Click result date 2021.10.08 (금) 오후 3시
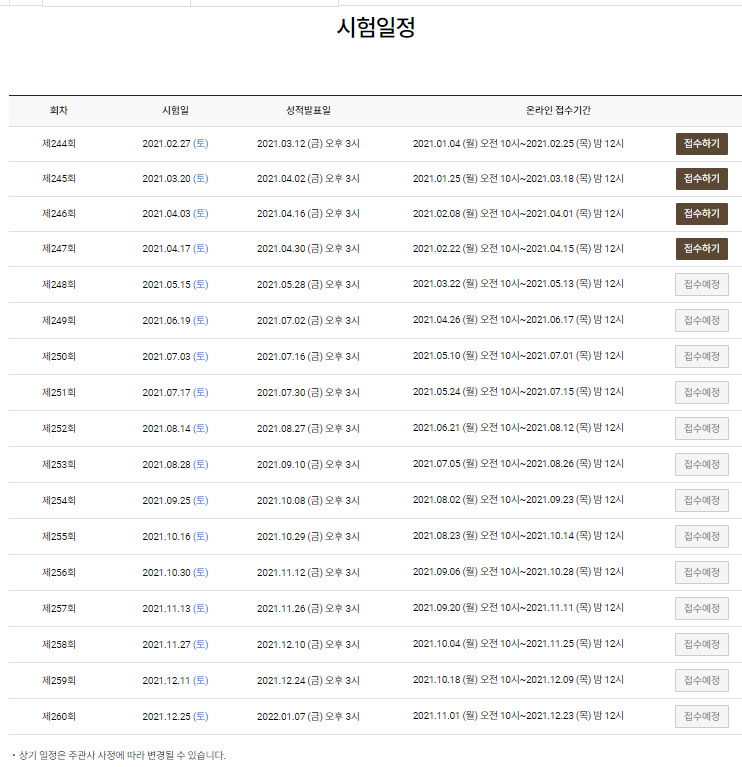This screenshot has width=742, height=767. 308,500
